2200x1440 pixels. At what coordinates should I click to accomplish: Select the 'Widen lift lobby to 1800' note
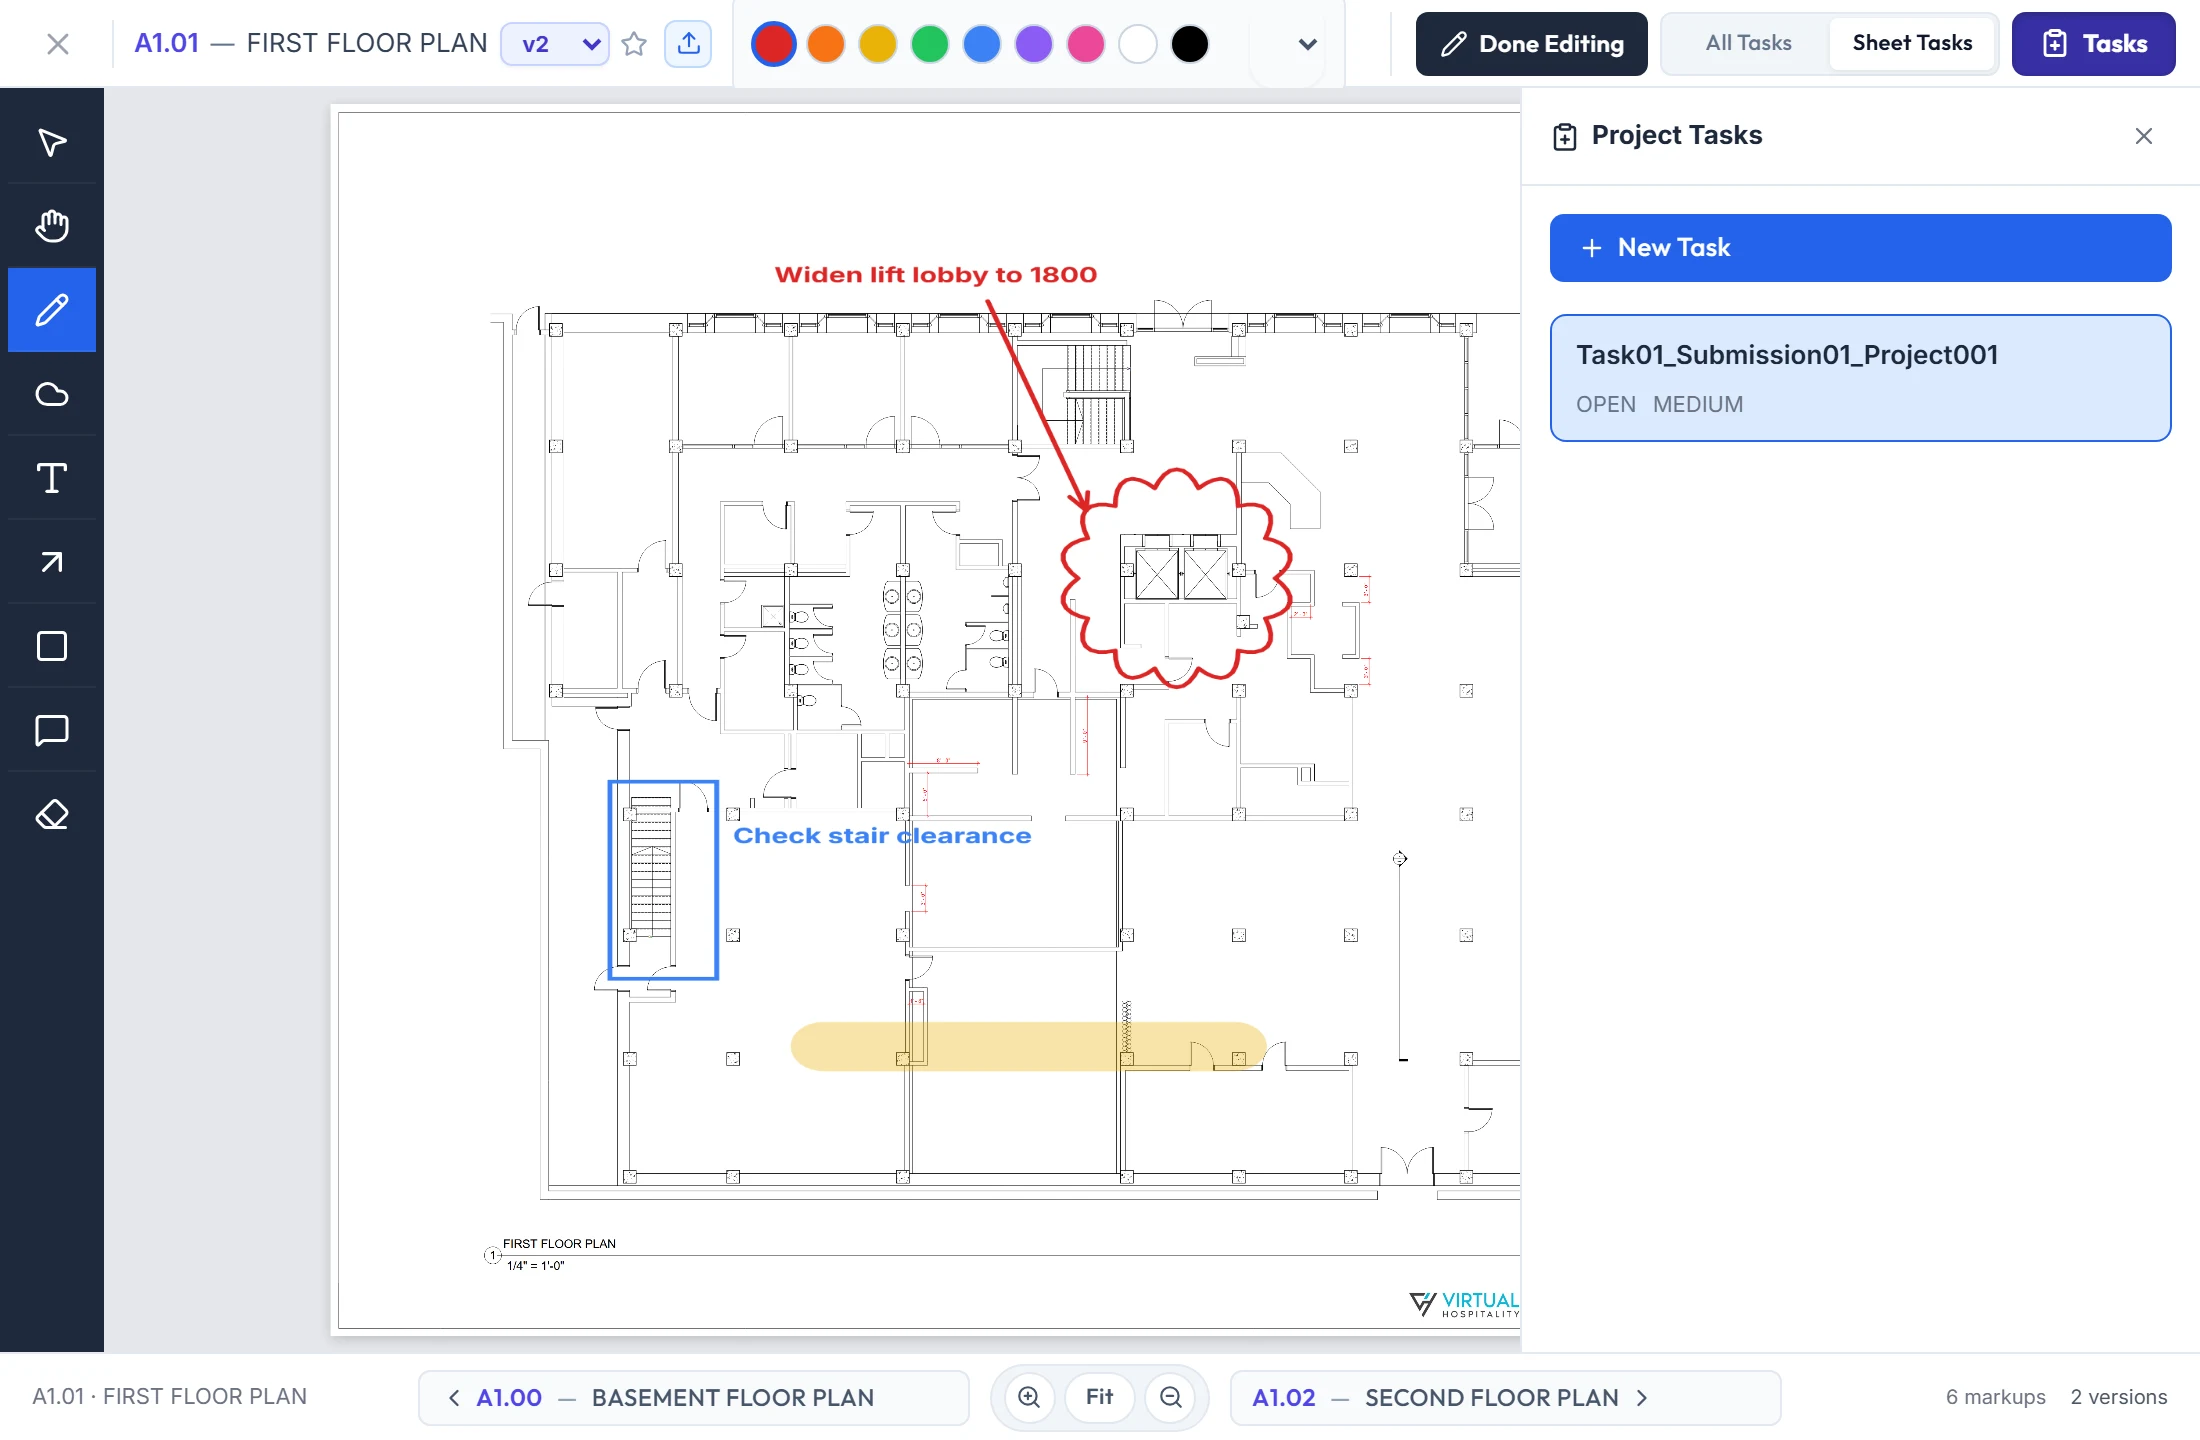click(936, 274)
